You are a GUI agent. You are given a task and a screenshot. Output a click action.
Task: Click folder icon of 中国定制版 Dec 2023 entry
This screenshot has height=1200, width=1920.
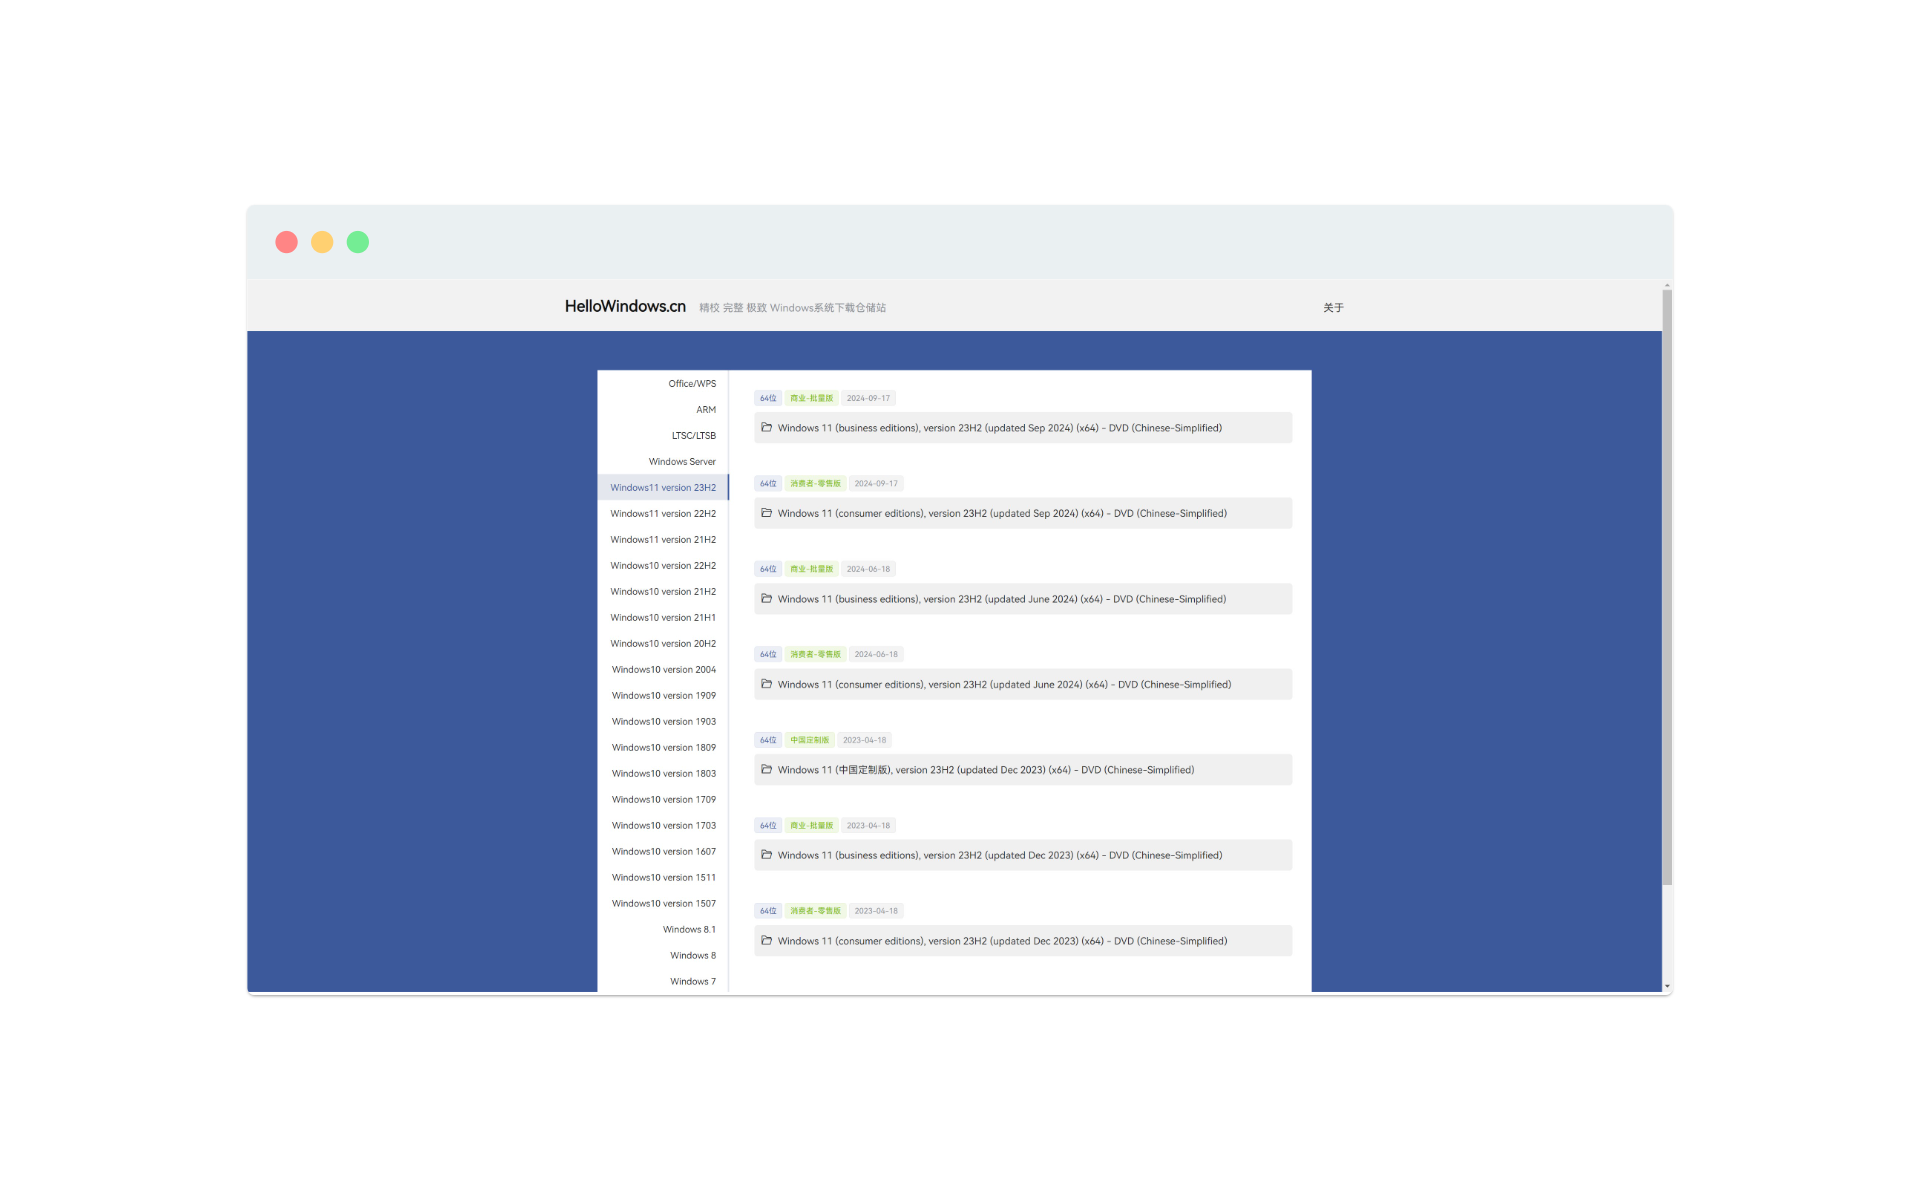coord(767,770)
